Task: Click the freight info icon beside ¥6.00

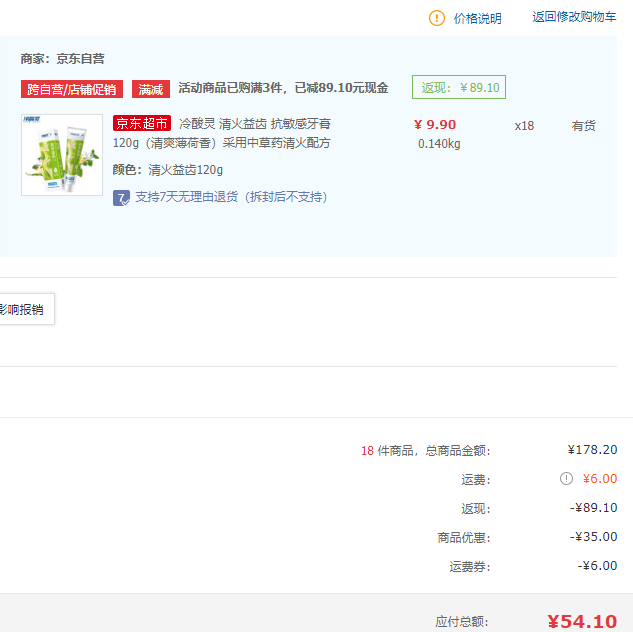Action: pos(566,479)
